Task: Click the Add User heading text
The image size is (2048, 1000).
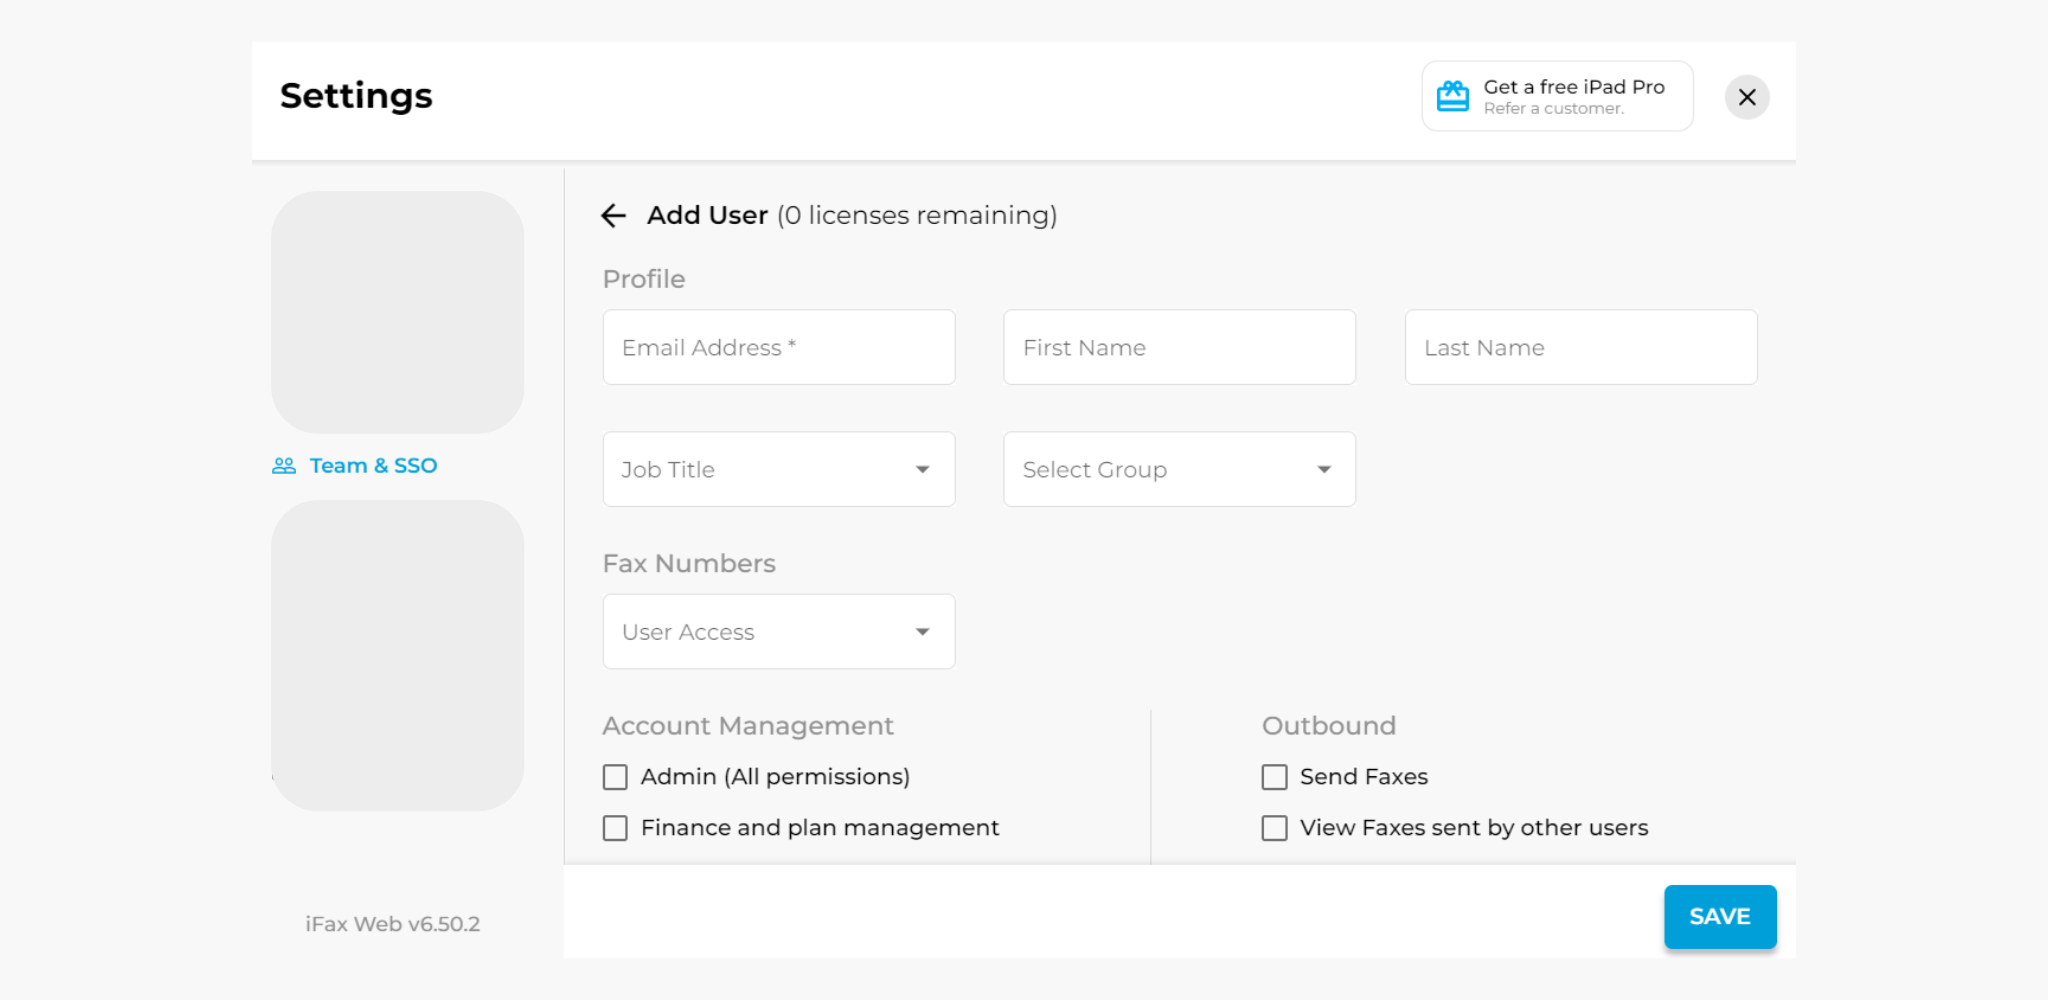Action: [x=707, y=215]
